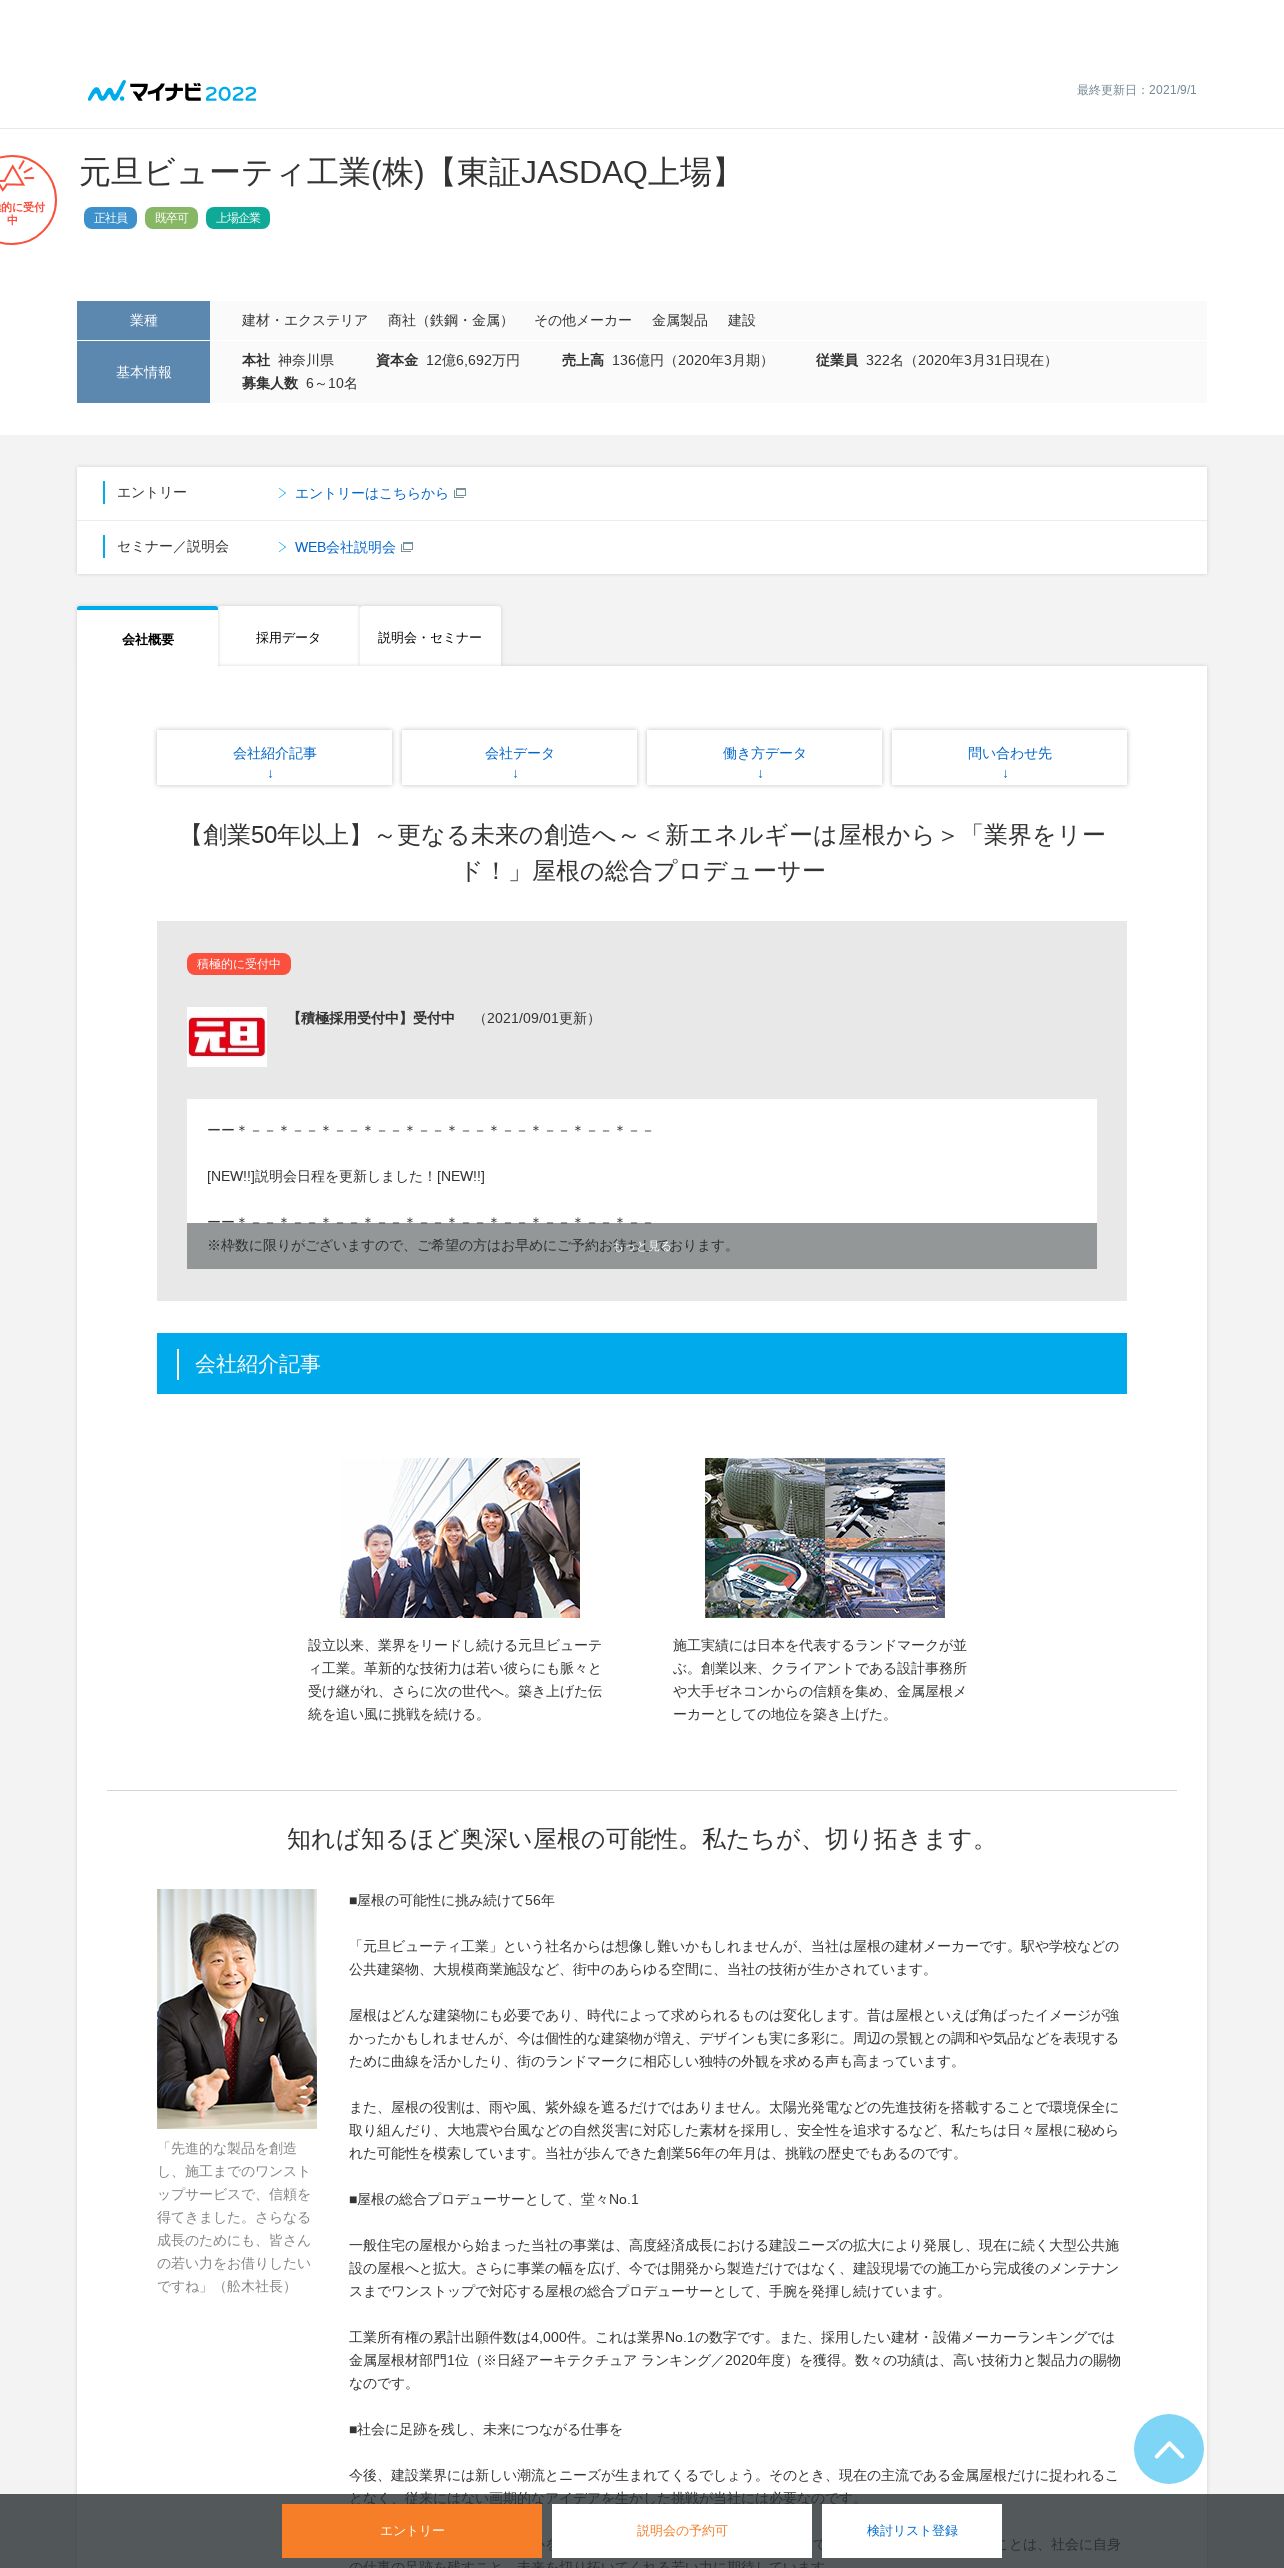Open the president portrait photo

pos(237,2009)
